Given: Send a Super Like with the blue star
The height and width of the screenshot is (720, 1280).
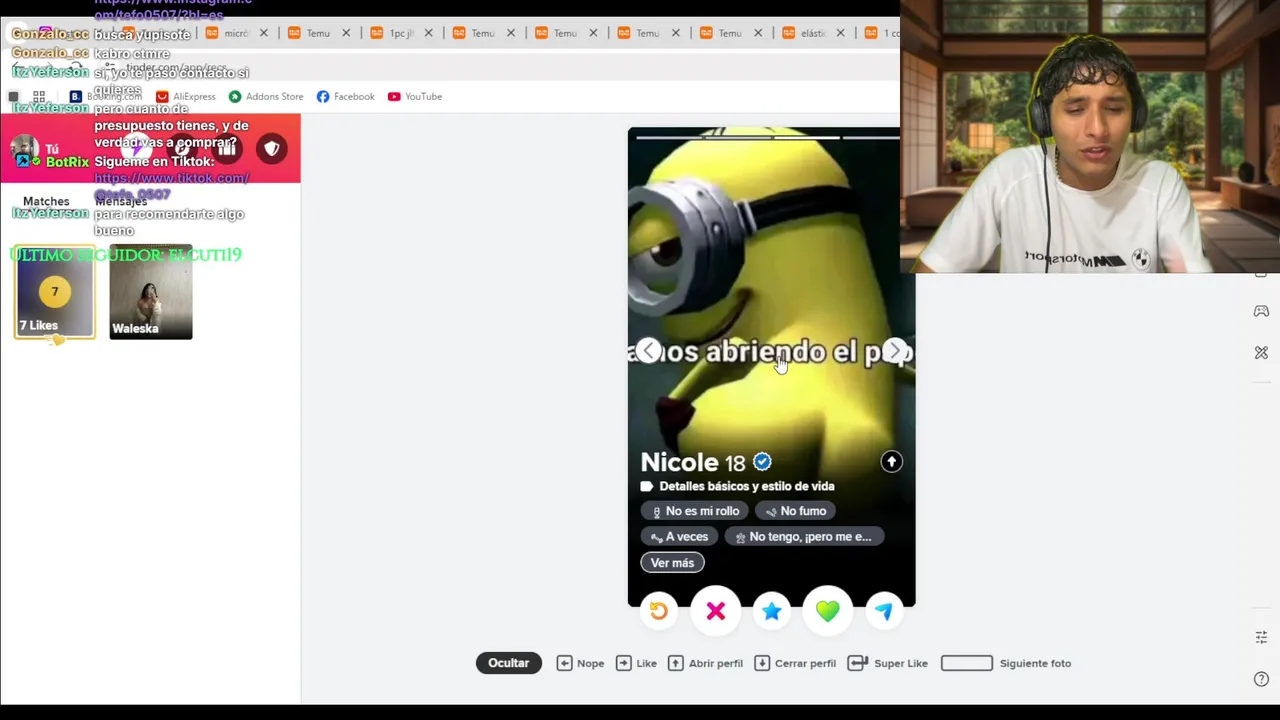Looking at the screenshot, I should (772, 611).
